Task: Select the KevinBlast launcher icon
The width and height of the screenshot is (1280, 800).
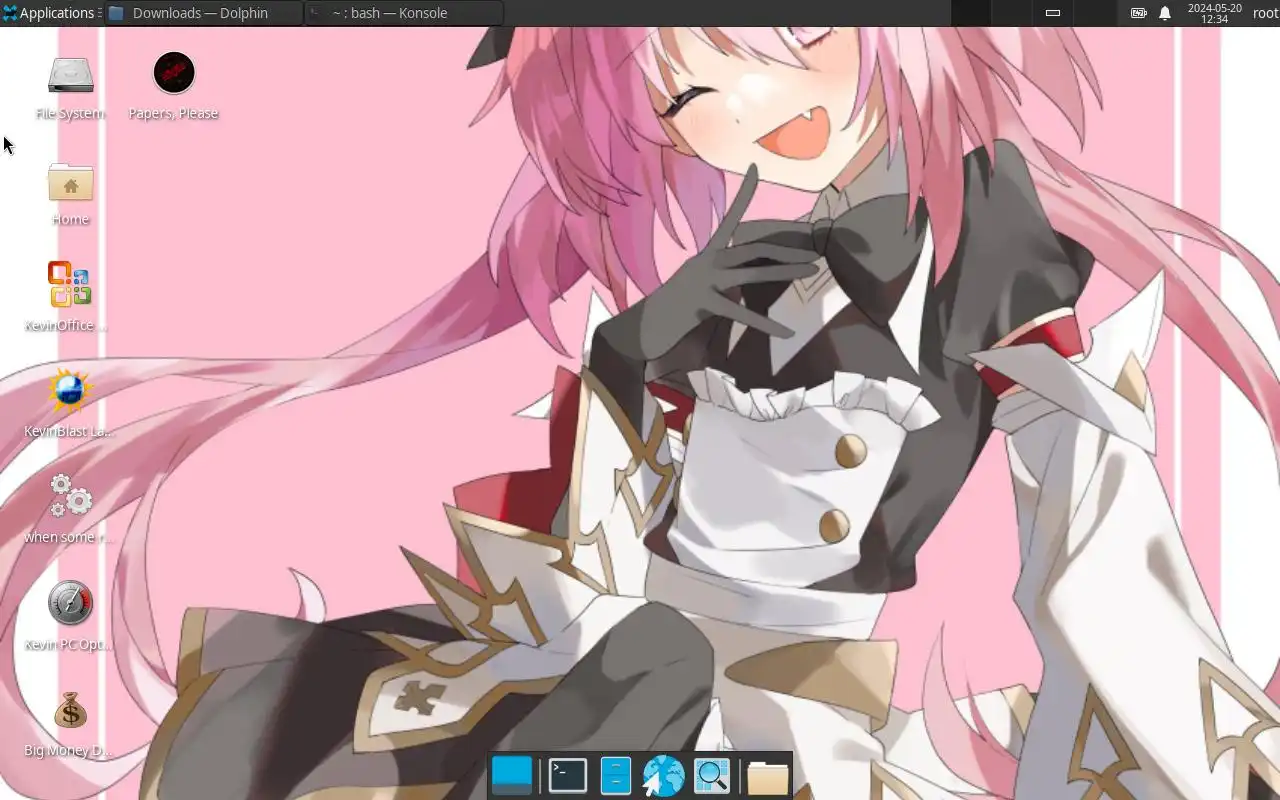Action: pos(69,403)
